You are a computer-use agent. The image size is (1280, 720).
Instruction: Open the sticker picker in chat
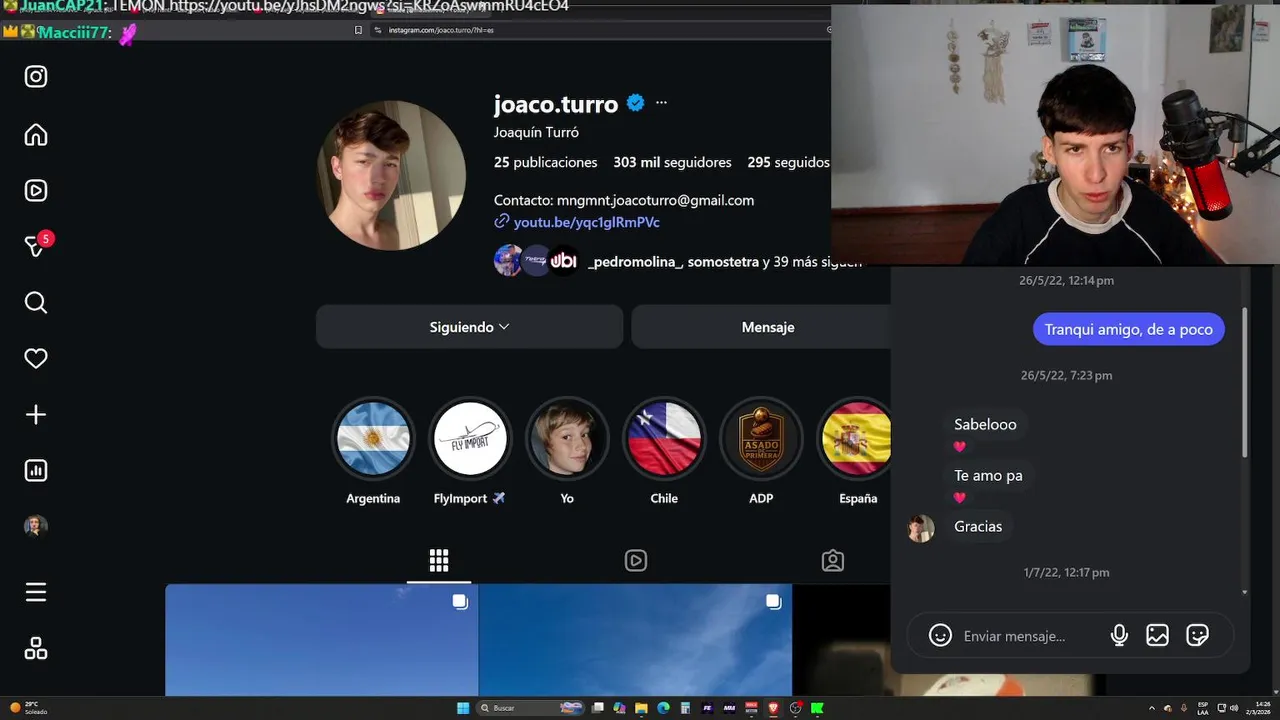pos(1197,635)
